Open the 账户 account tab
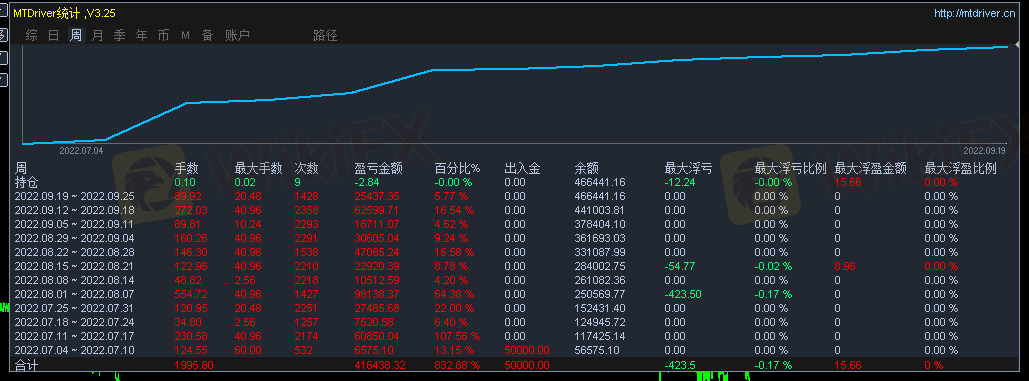This screenshot has height=381, width=1029. tap(238, 35)
